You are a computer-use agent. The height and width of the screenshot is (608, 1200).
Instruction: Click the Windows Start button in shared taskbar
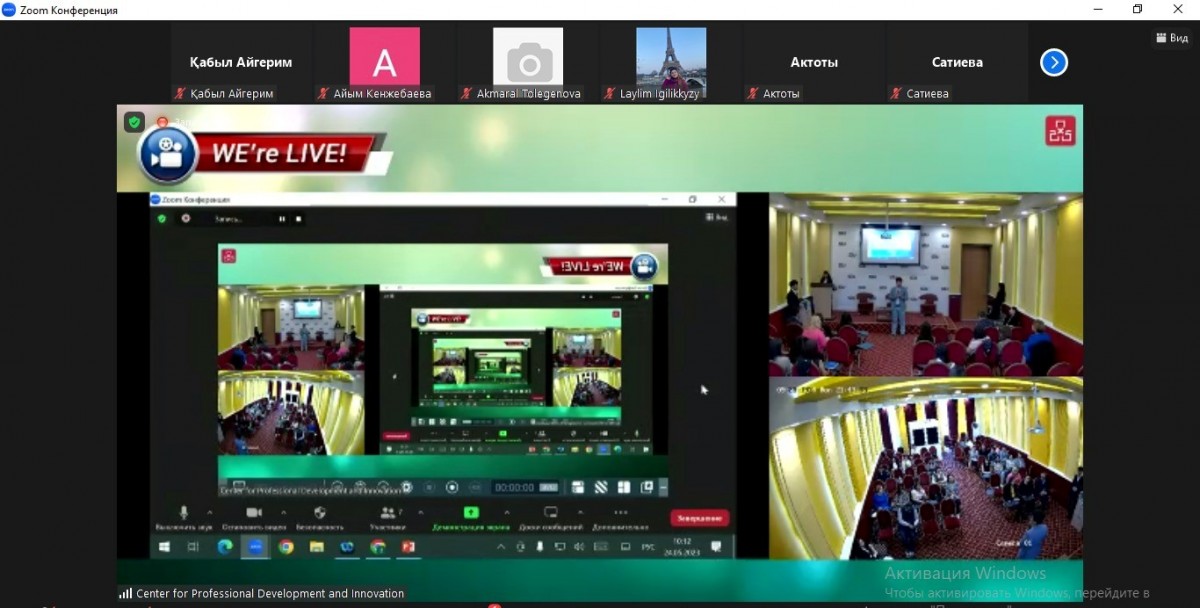(x=164, y=547)
